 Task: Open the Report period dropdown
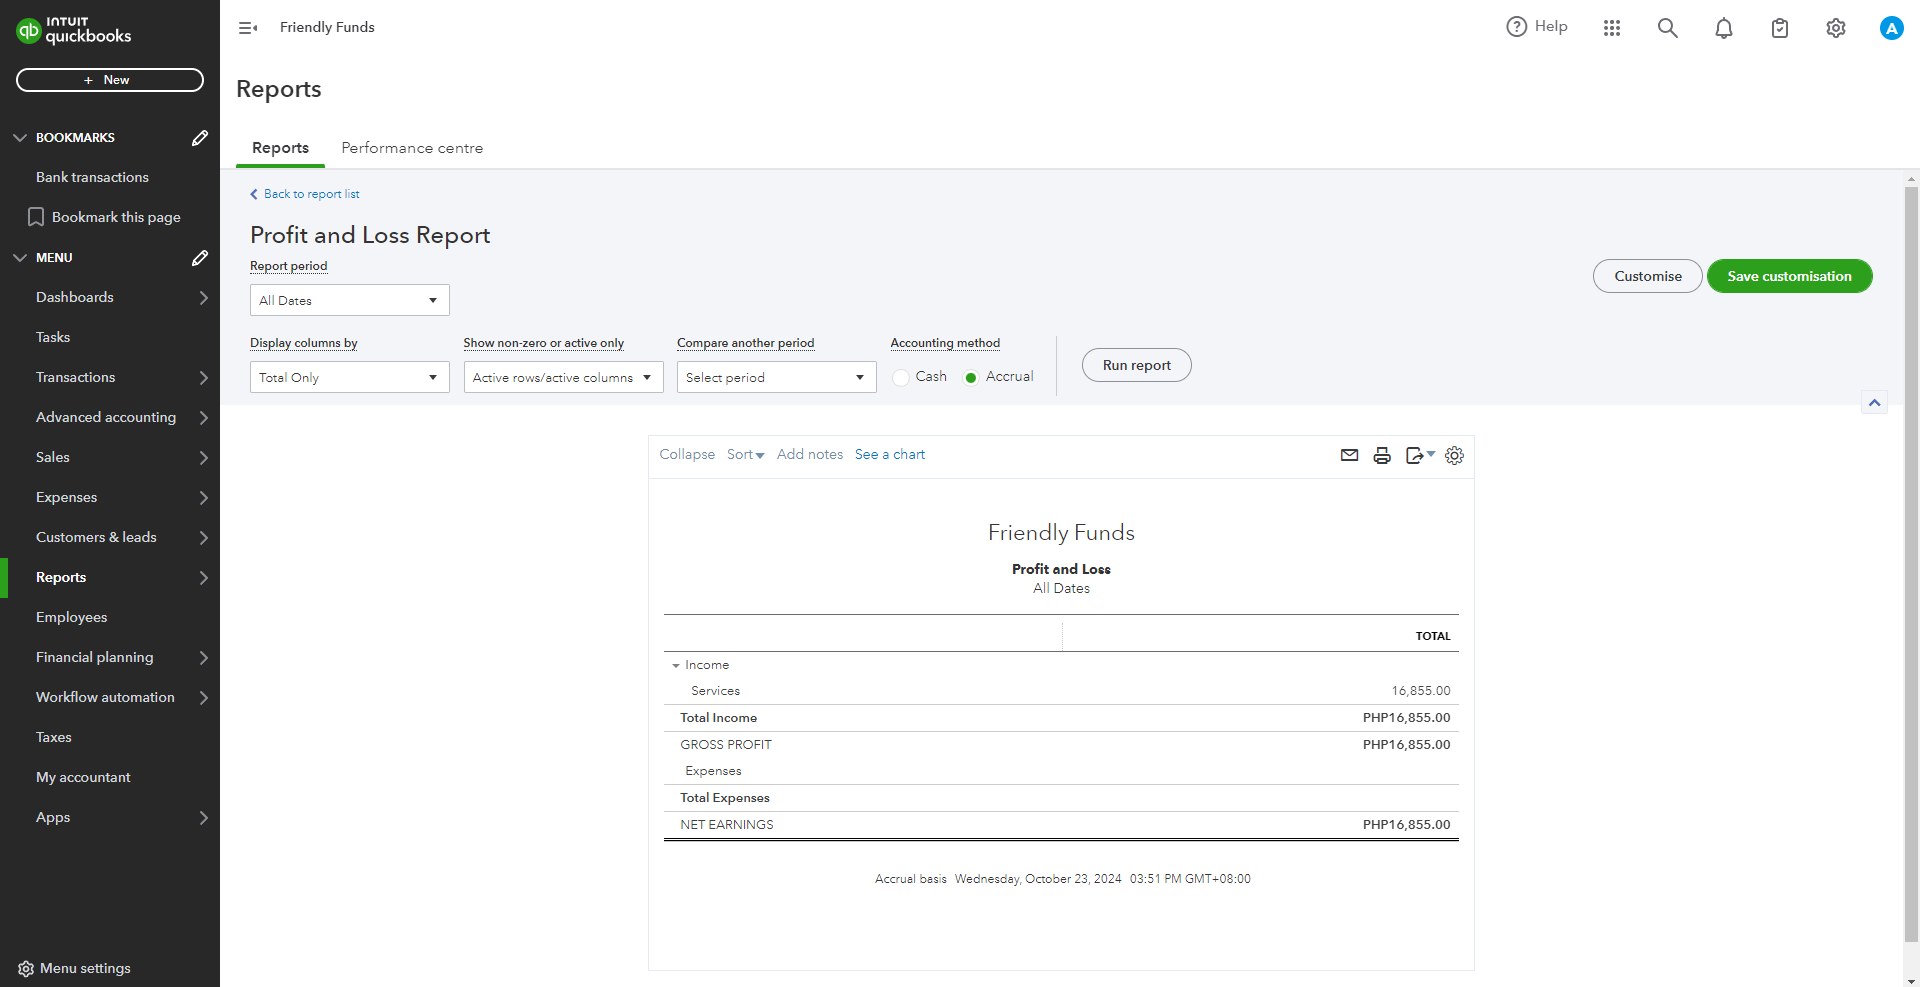pyautogui.click(x=349, y=300)
